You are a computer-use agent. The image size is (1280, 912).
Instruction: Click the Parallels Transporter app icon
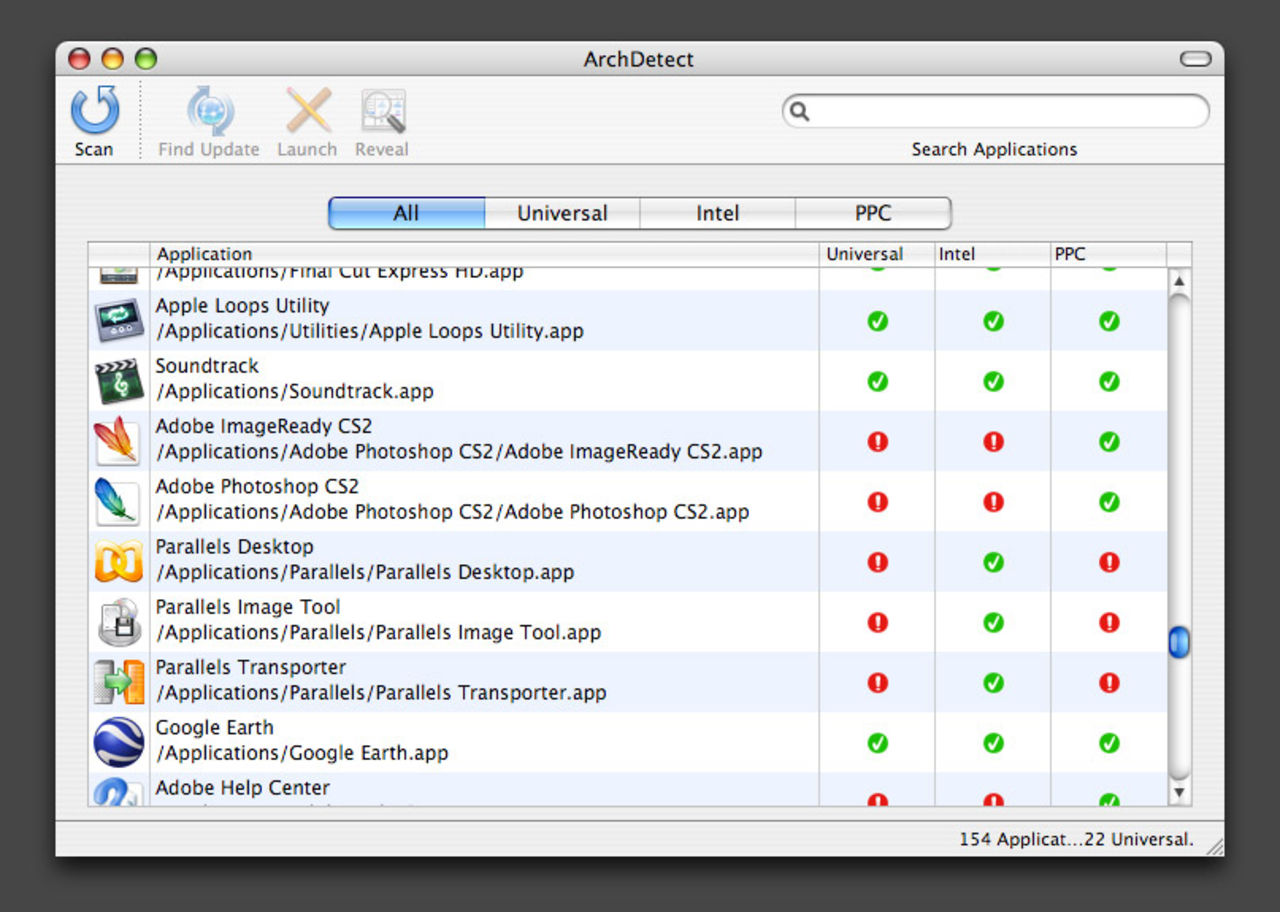point(118,682)
